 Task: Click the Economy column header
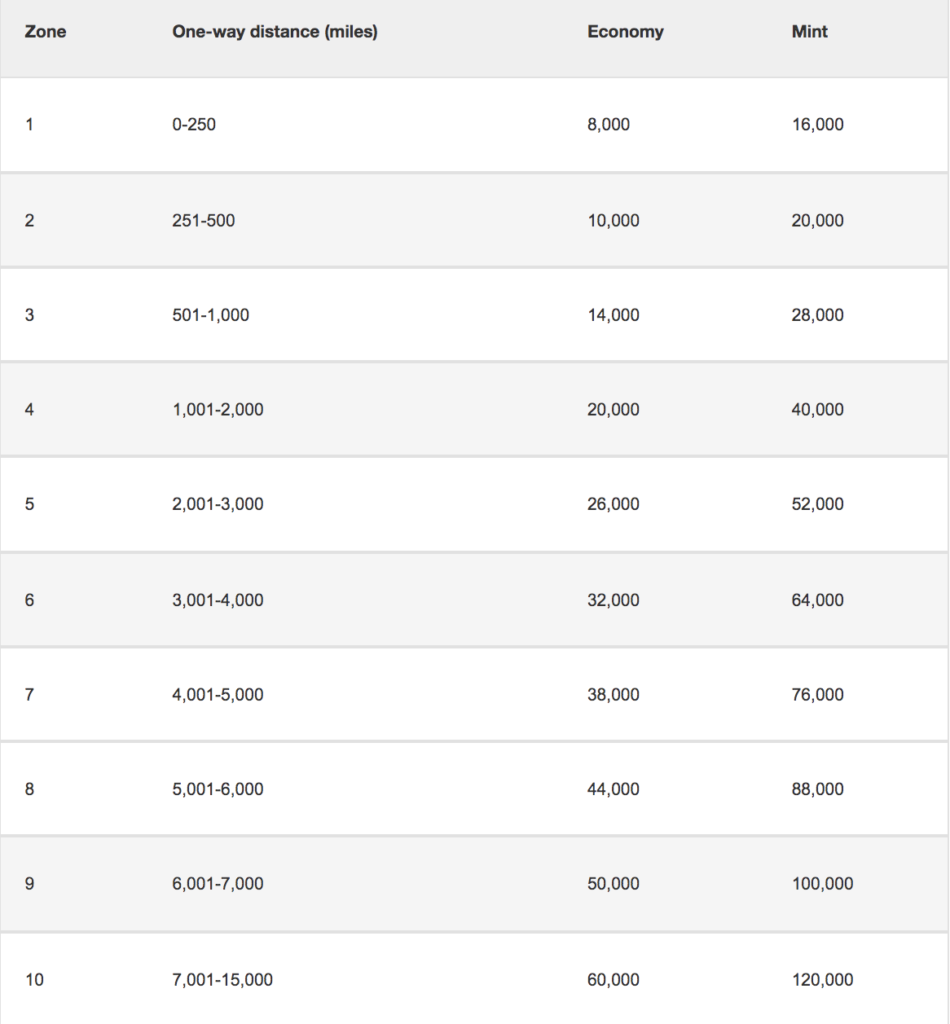point(625,32)
